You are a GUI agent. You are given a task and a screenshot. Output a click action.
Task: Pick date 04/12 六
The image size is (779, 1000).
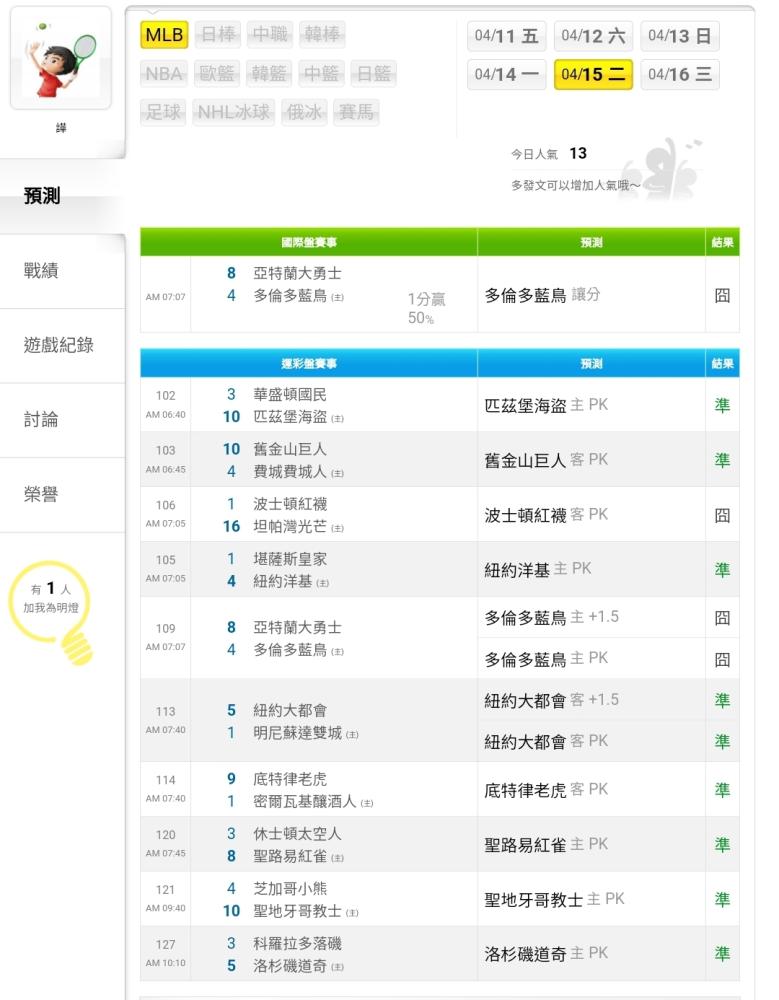pos(593,36)
